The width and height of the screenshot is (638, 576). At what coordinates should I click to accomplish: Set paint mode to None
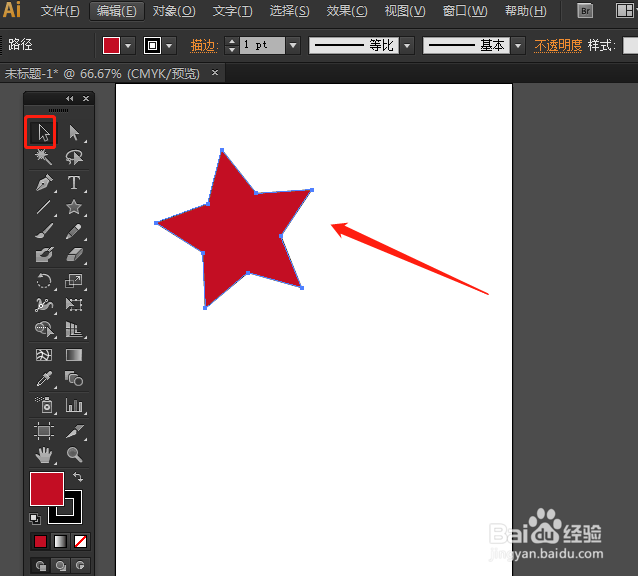[80, 541]
